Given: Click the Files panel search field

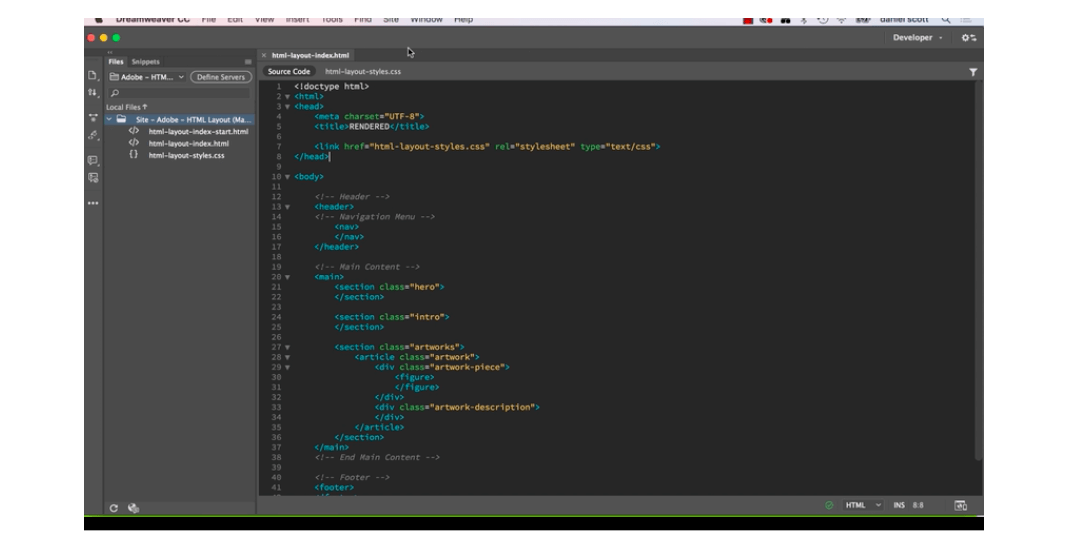Looking at the screenshot, I should pos(179,93).
